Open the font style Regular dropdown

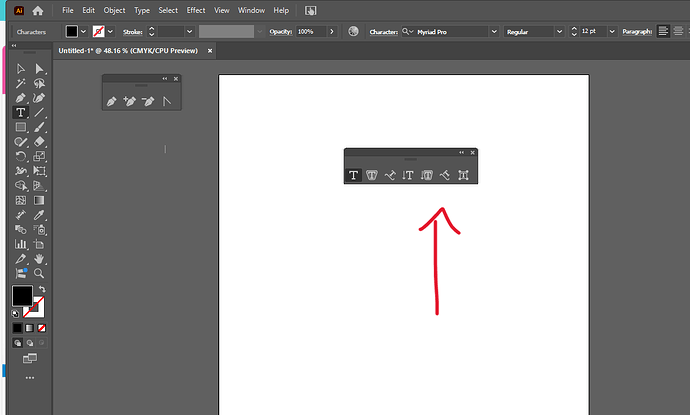(x=559, y=32)
